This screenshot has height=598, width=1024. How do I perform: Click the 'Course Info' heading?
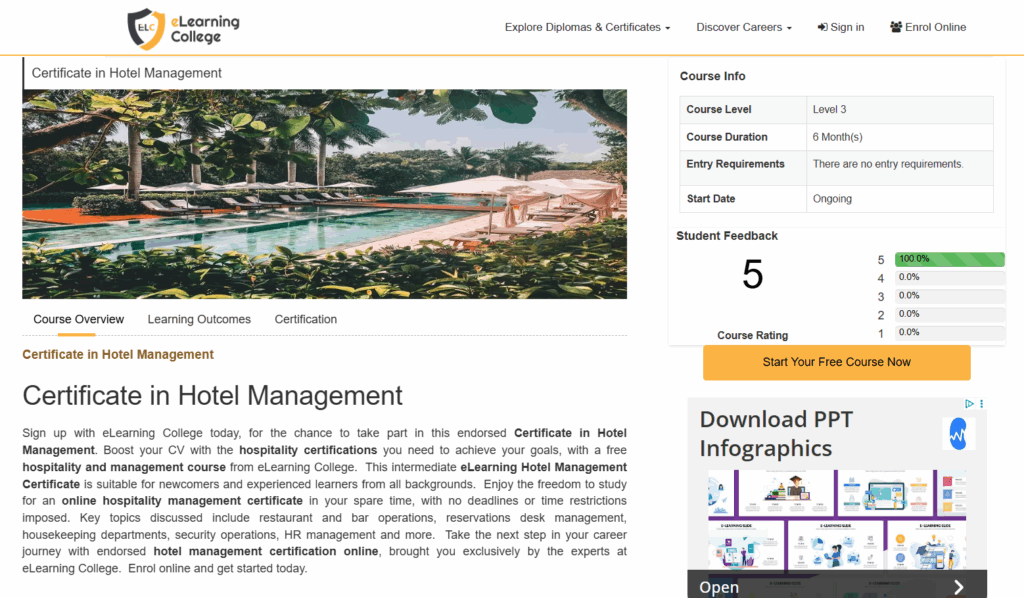click(712, 76)
